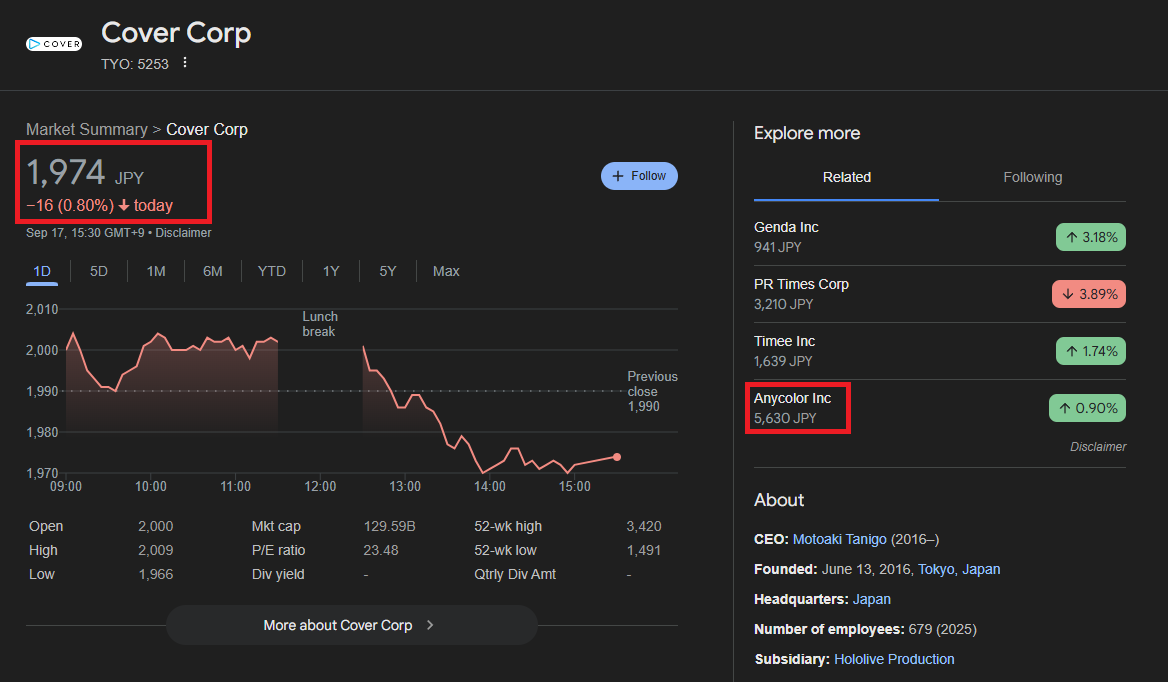Open the Motoaki Tanigo CEO link
Image resolution: width=1168 pixels, height=682 pixels.
839,539
